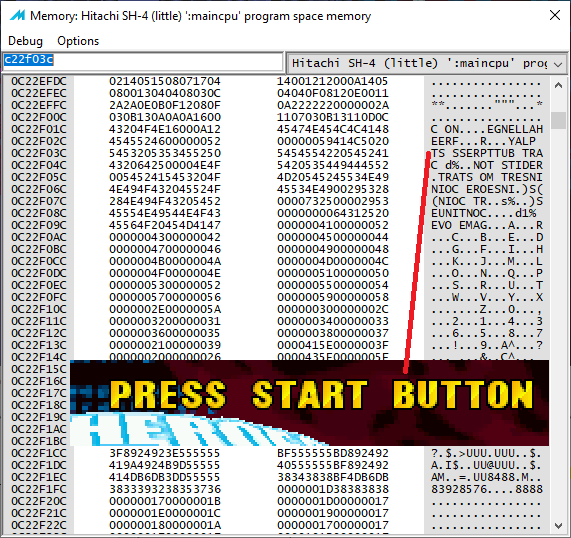Click hex value 5420535449444552

(x=332, y=165)
